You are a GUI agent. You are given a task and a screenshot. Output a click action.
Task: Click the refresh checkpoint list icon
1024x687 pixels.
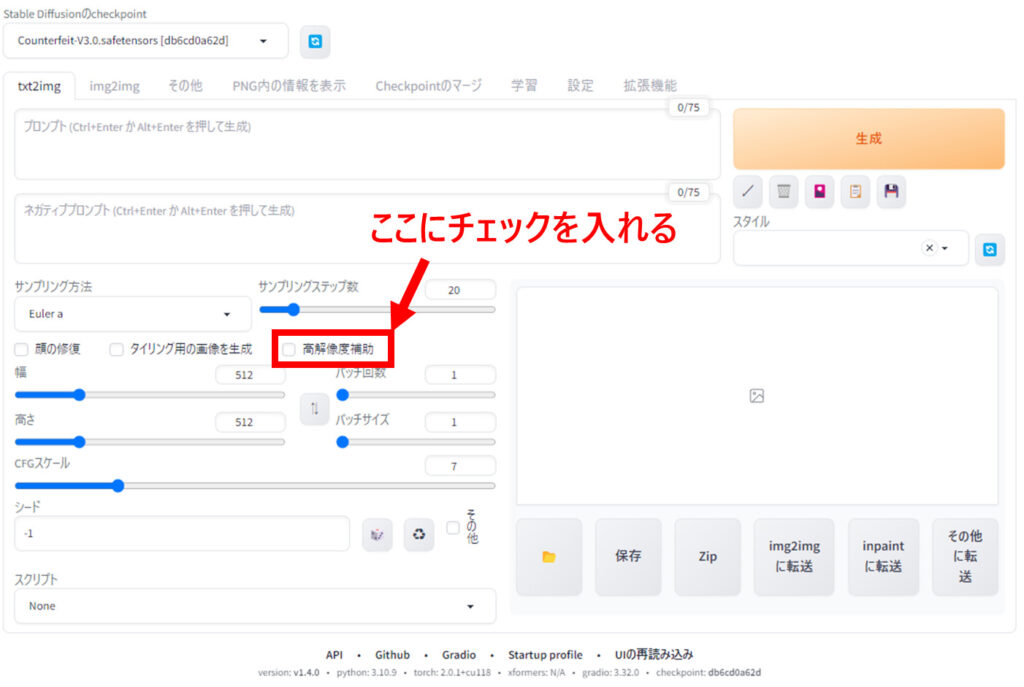tap(315, 42)
